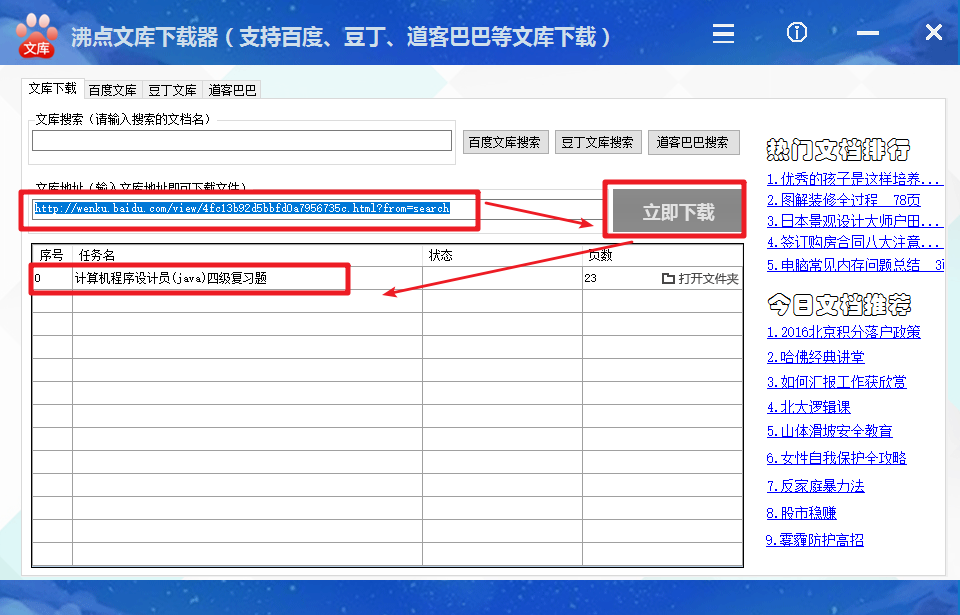
Task: Open the 山体滑坡安全教育 link
Action: pyautogui.click(x=830, y=431)
